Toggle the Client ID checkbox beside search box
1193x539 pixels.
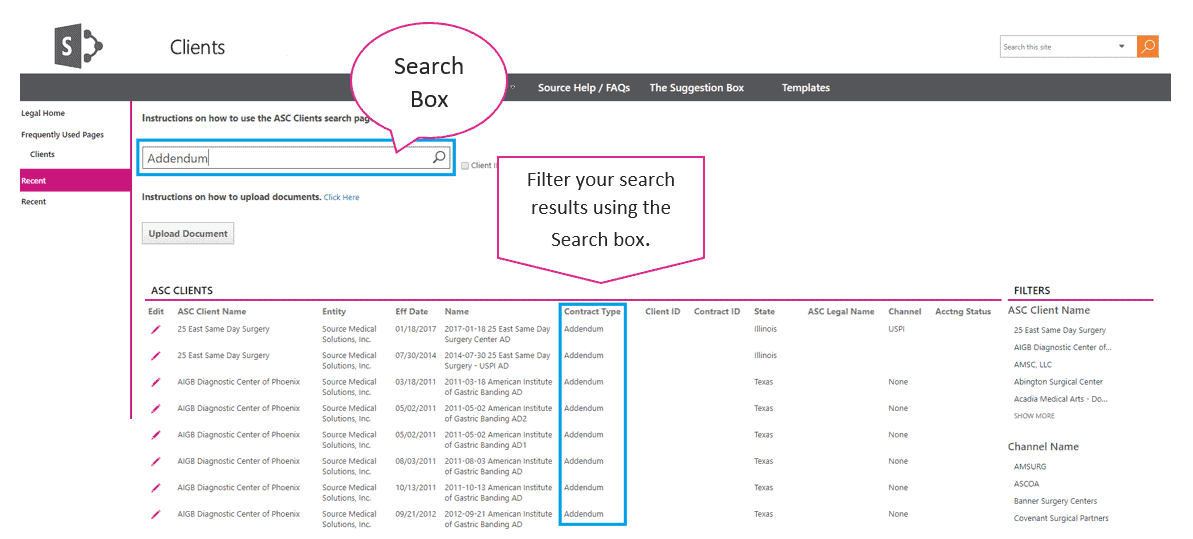coord(465,165)
